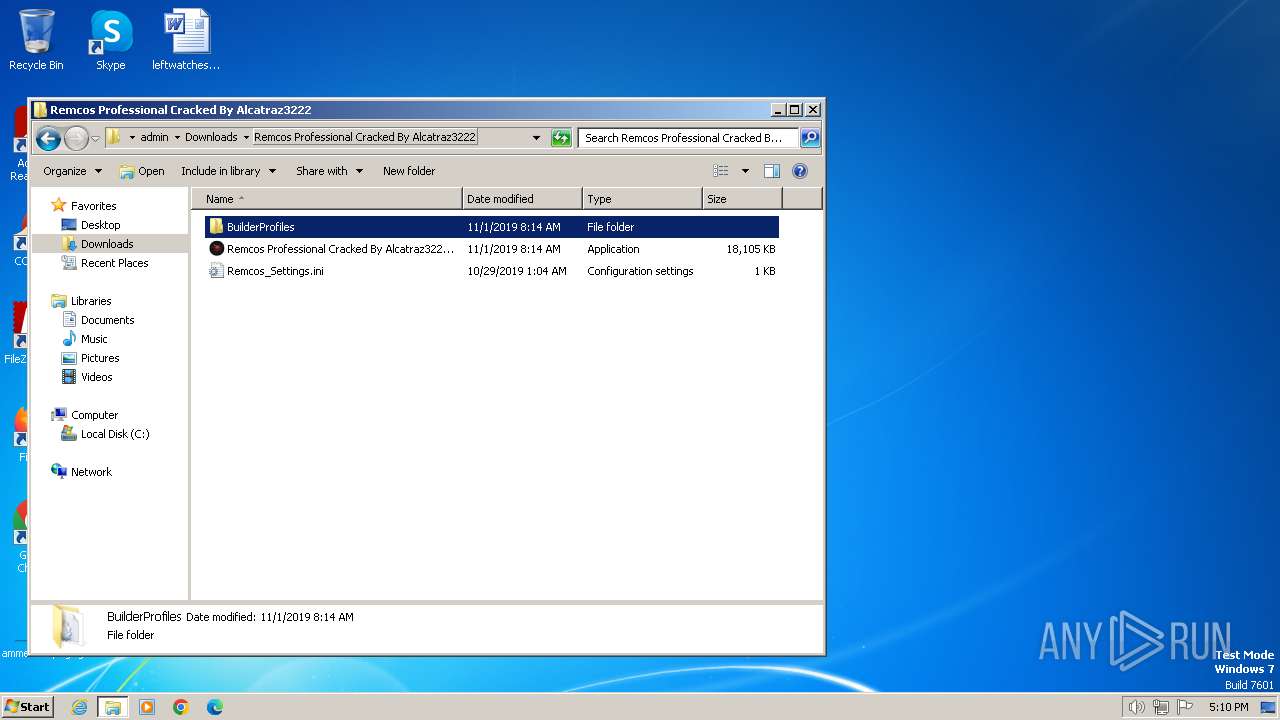Viewport: 1280px width, 720px height.
Task: Click the Action Center flag tray icon
Action: point(1185,707)
